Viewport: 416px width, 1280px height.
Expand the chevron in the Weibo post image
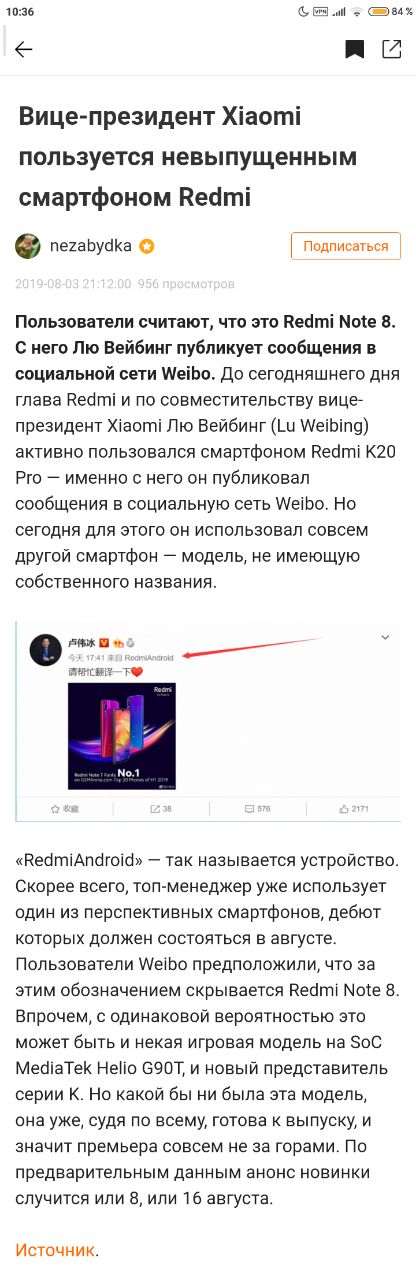(x=385, y=637)
